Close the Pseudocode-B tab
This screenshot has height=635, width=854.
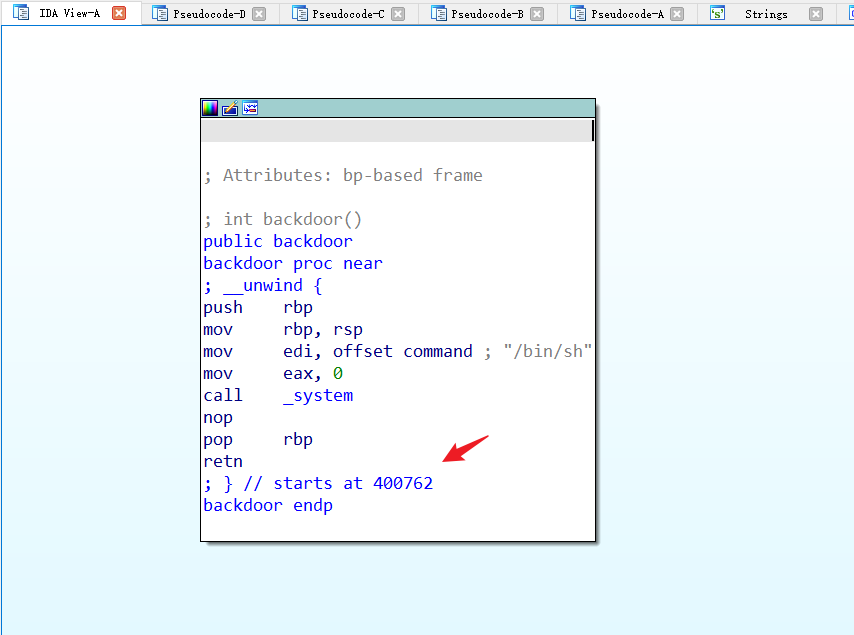coord(538,14)
